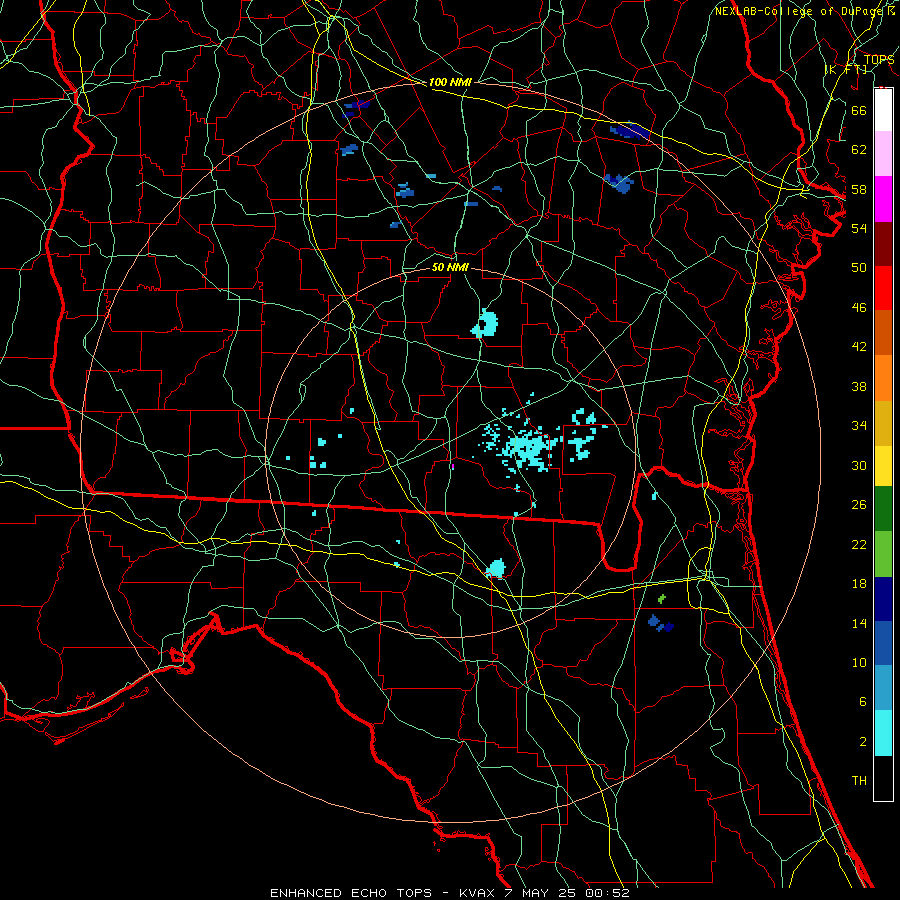Screen dimensions: 900x900
Task: Click the 66 legend value
Action: 859,111
